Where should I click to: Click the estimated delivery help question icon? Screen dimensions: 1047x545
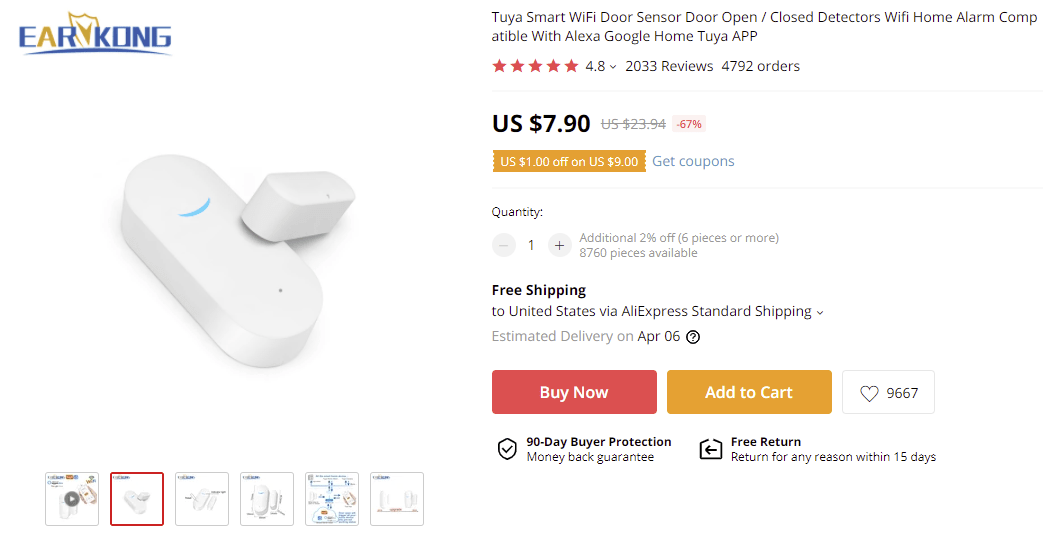click(693, 337)
